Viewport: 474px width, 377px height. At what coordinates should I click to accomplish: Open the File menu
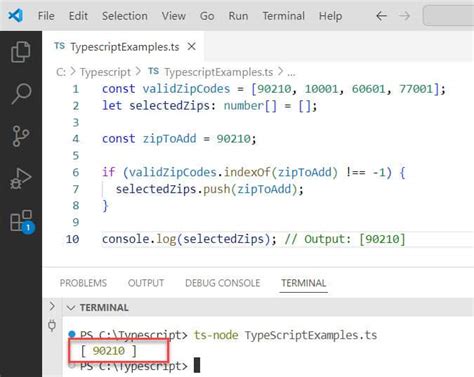(x=46, y=16)
